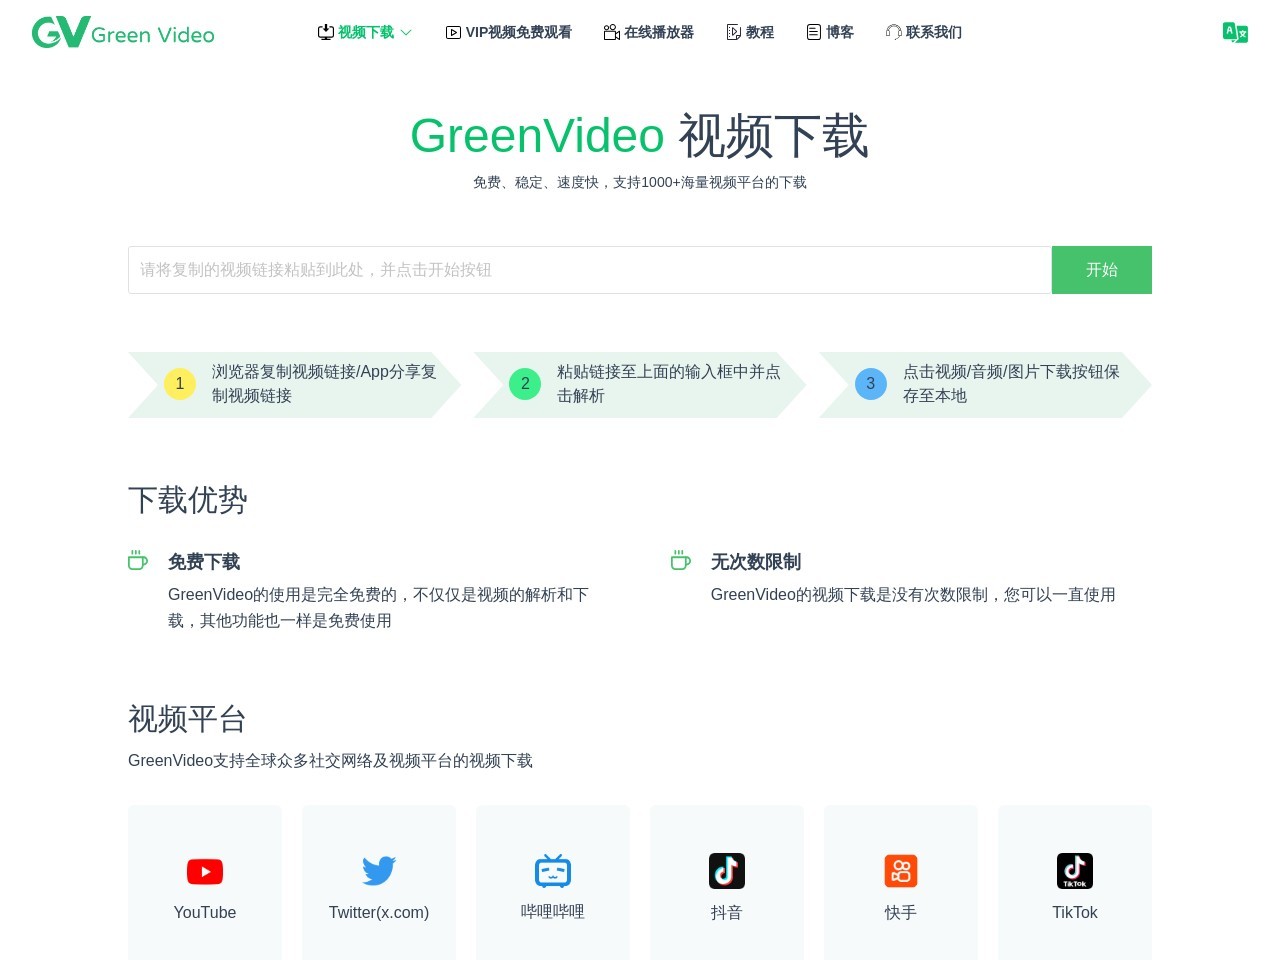
Task: Navigate to the 教程 page
Action: 750,33
